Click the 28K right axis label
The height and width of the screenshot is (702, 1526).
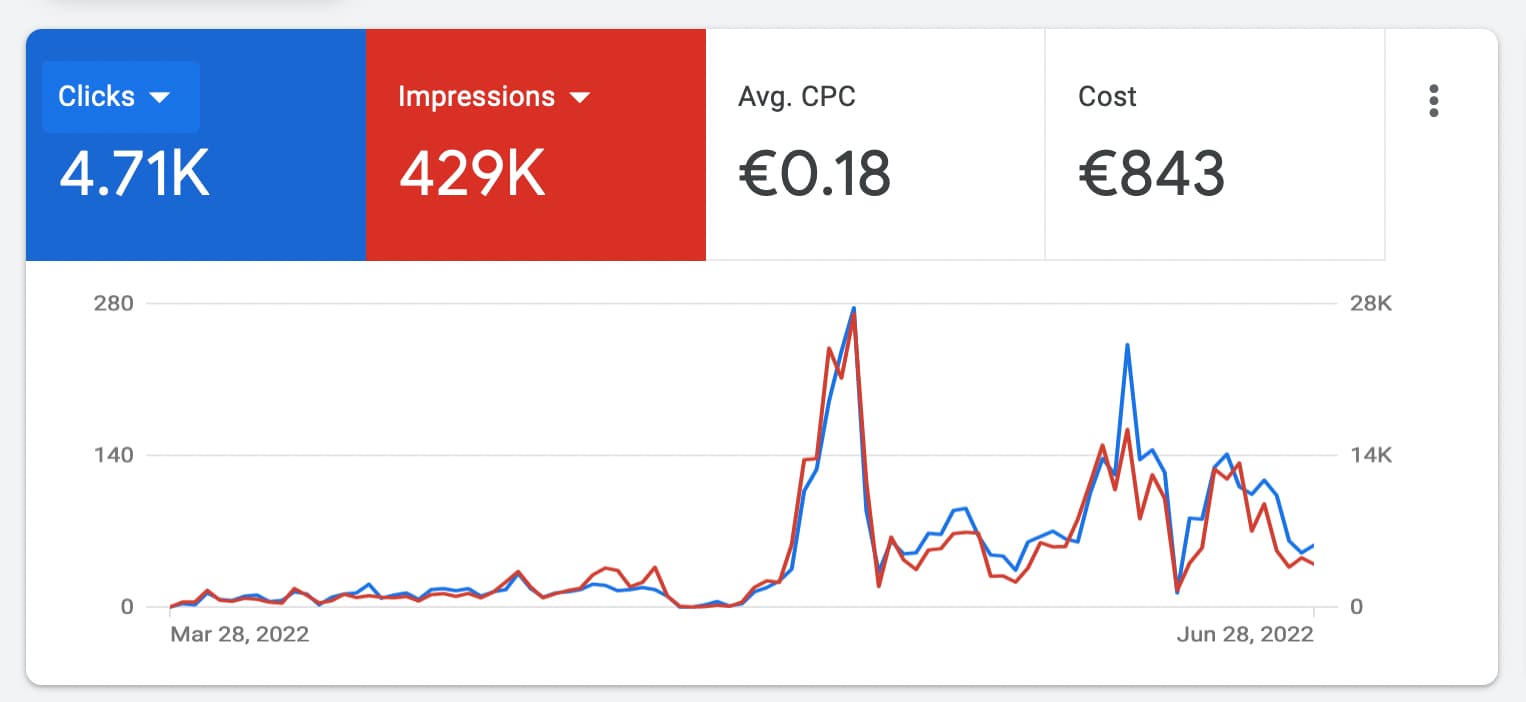(x=1371, y=303)
